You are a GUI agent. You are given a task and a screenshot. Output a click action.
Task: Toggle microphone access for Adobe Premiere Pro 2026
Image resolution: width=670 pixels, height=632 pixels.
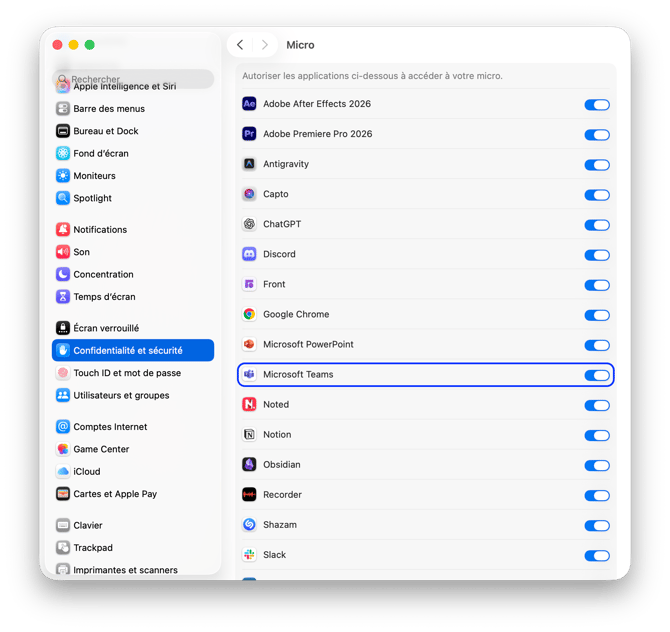596,135
